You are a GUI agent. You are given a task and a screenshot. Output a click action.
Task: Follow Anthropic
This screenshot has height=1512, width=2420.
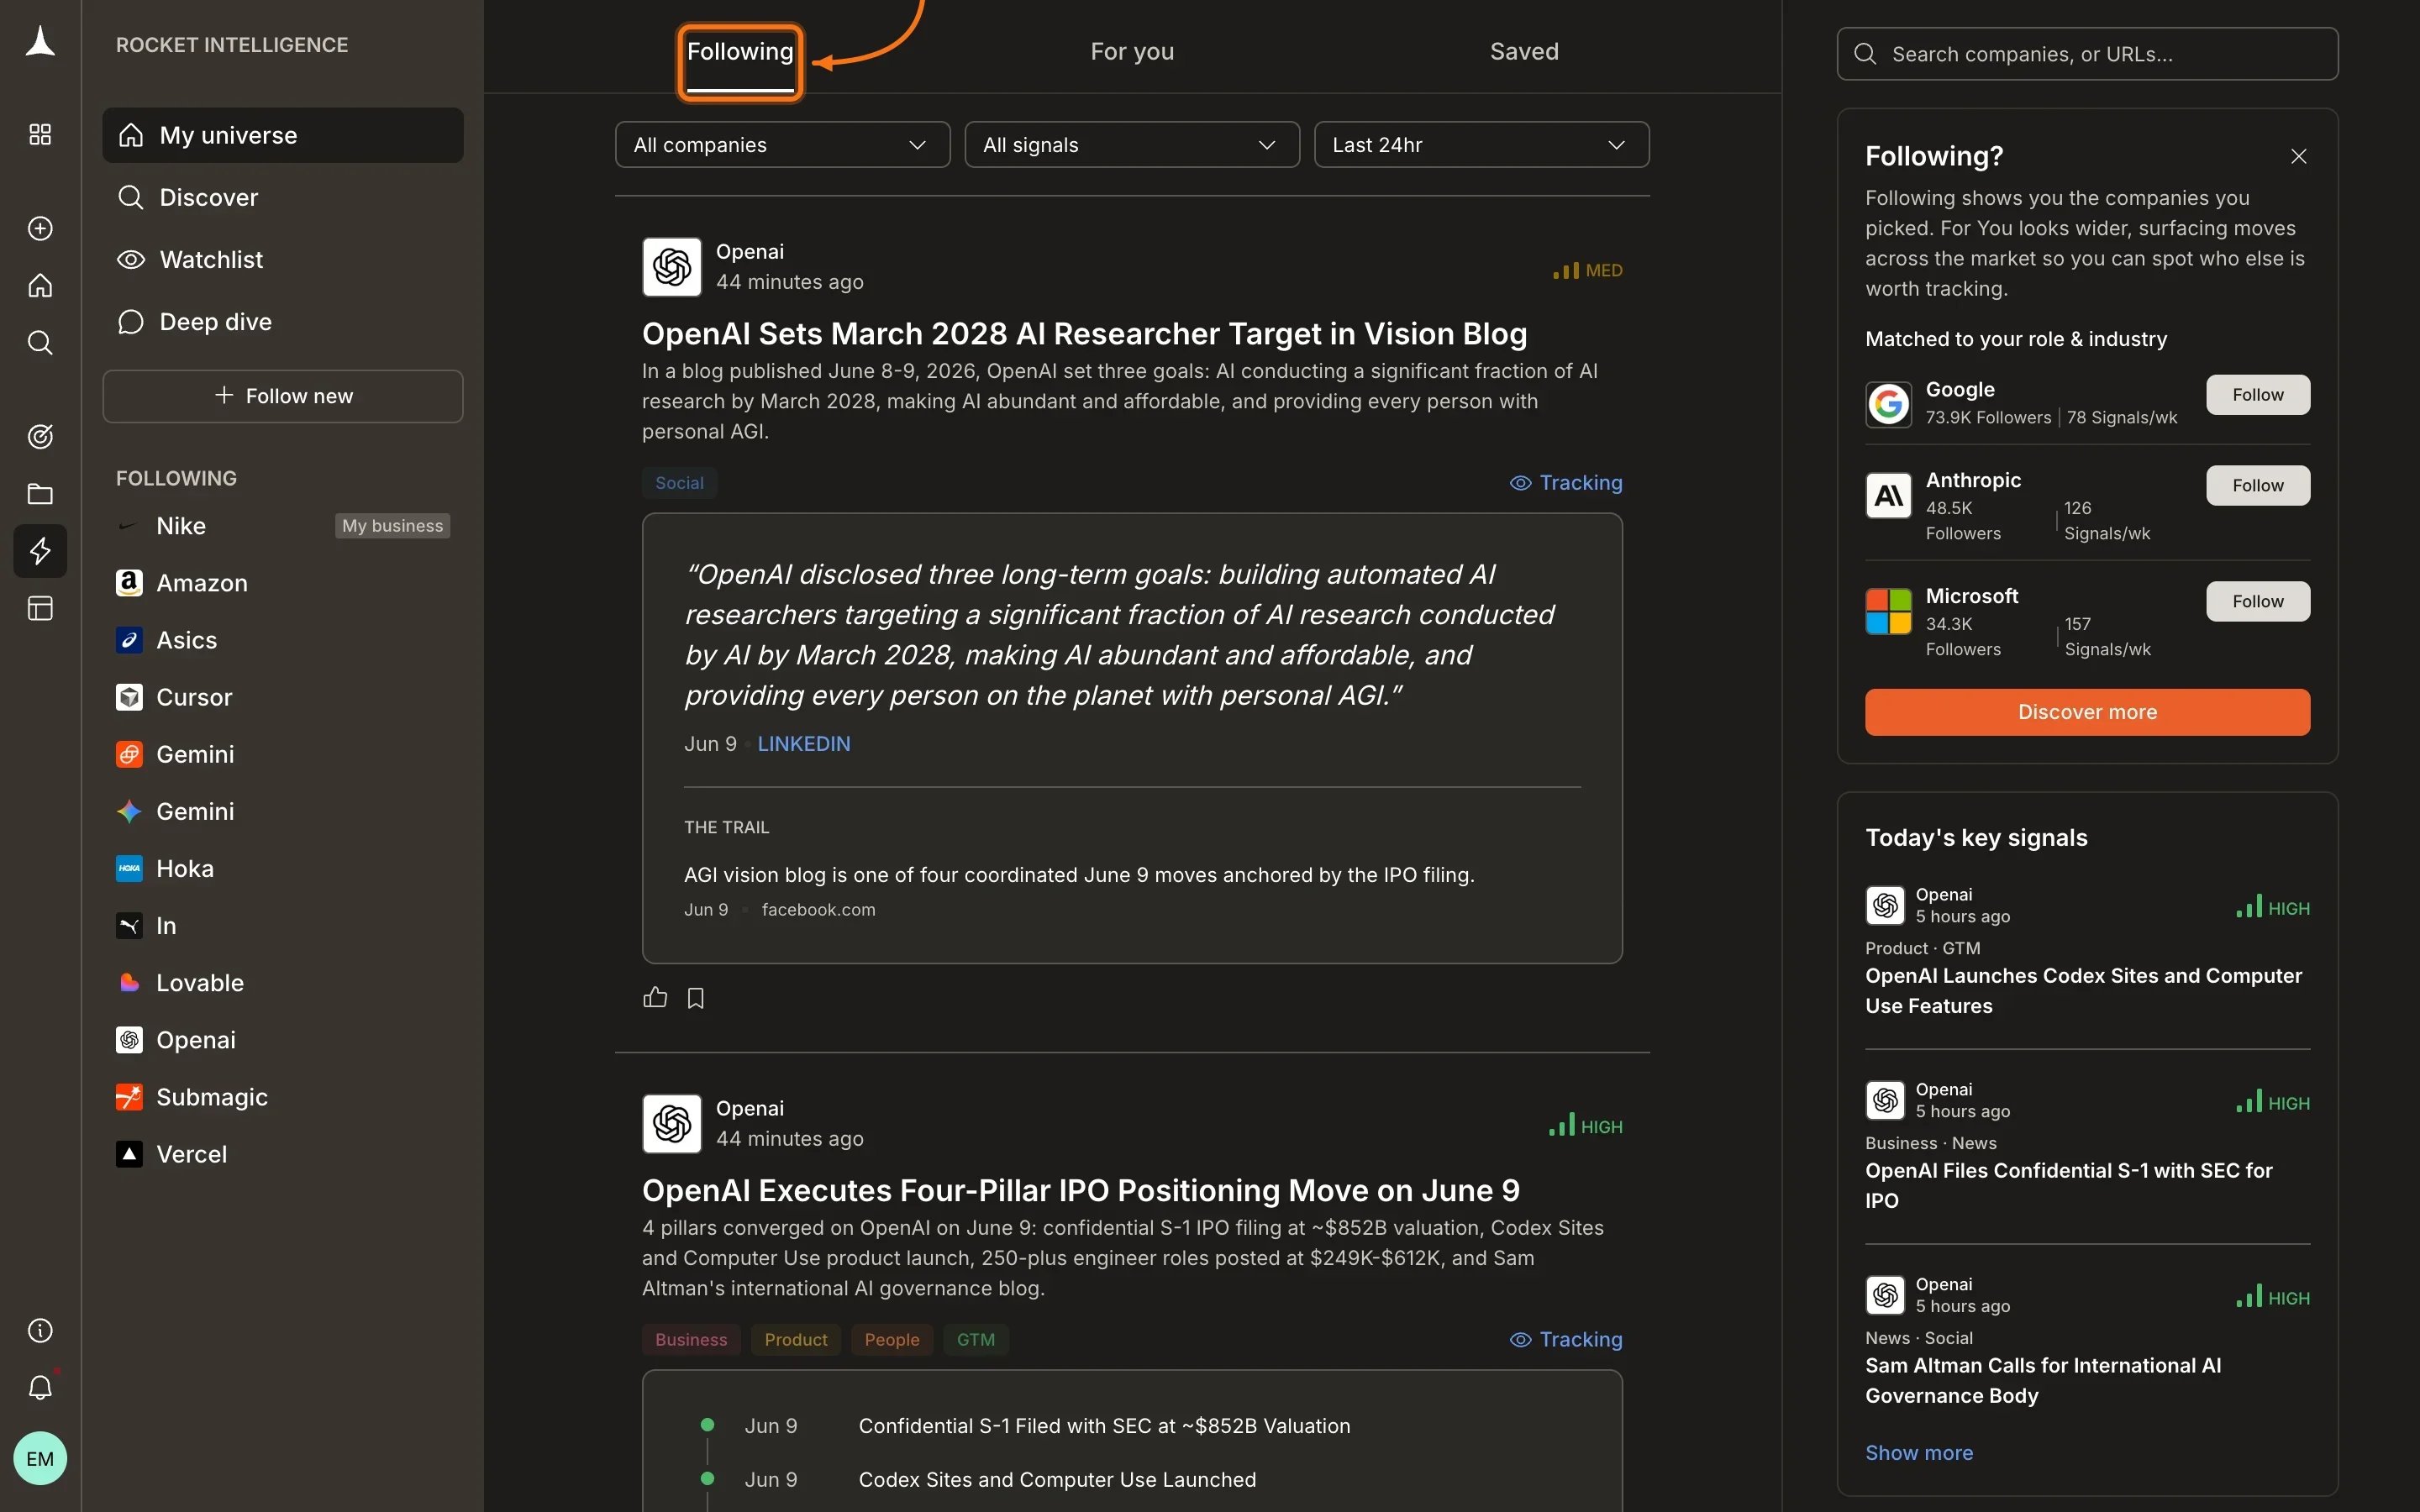2258,485
